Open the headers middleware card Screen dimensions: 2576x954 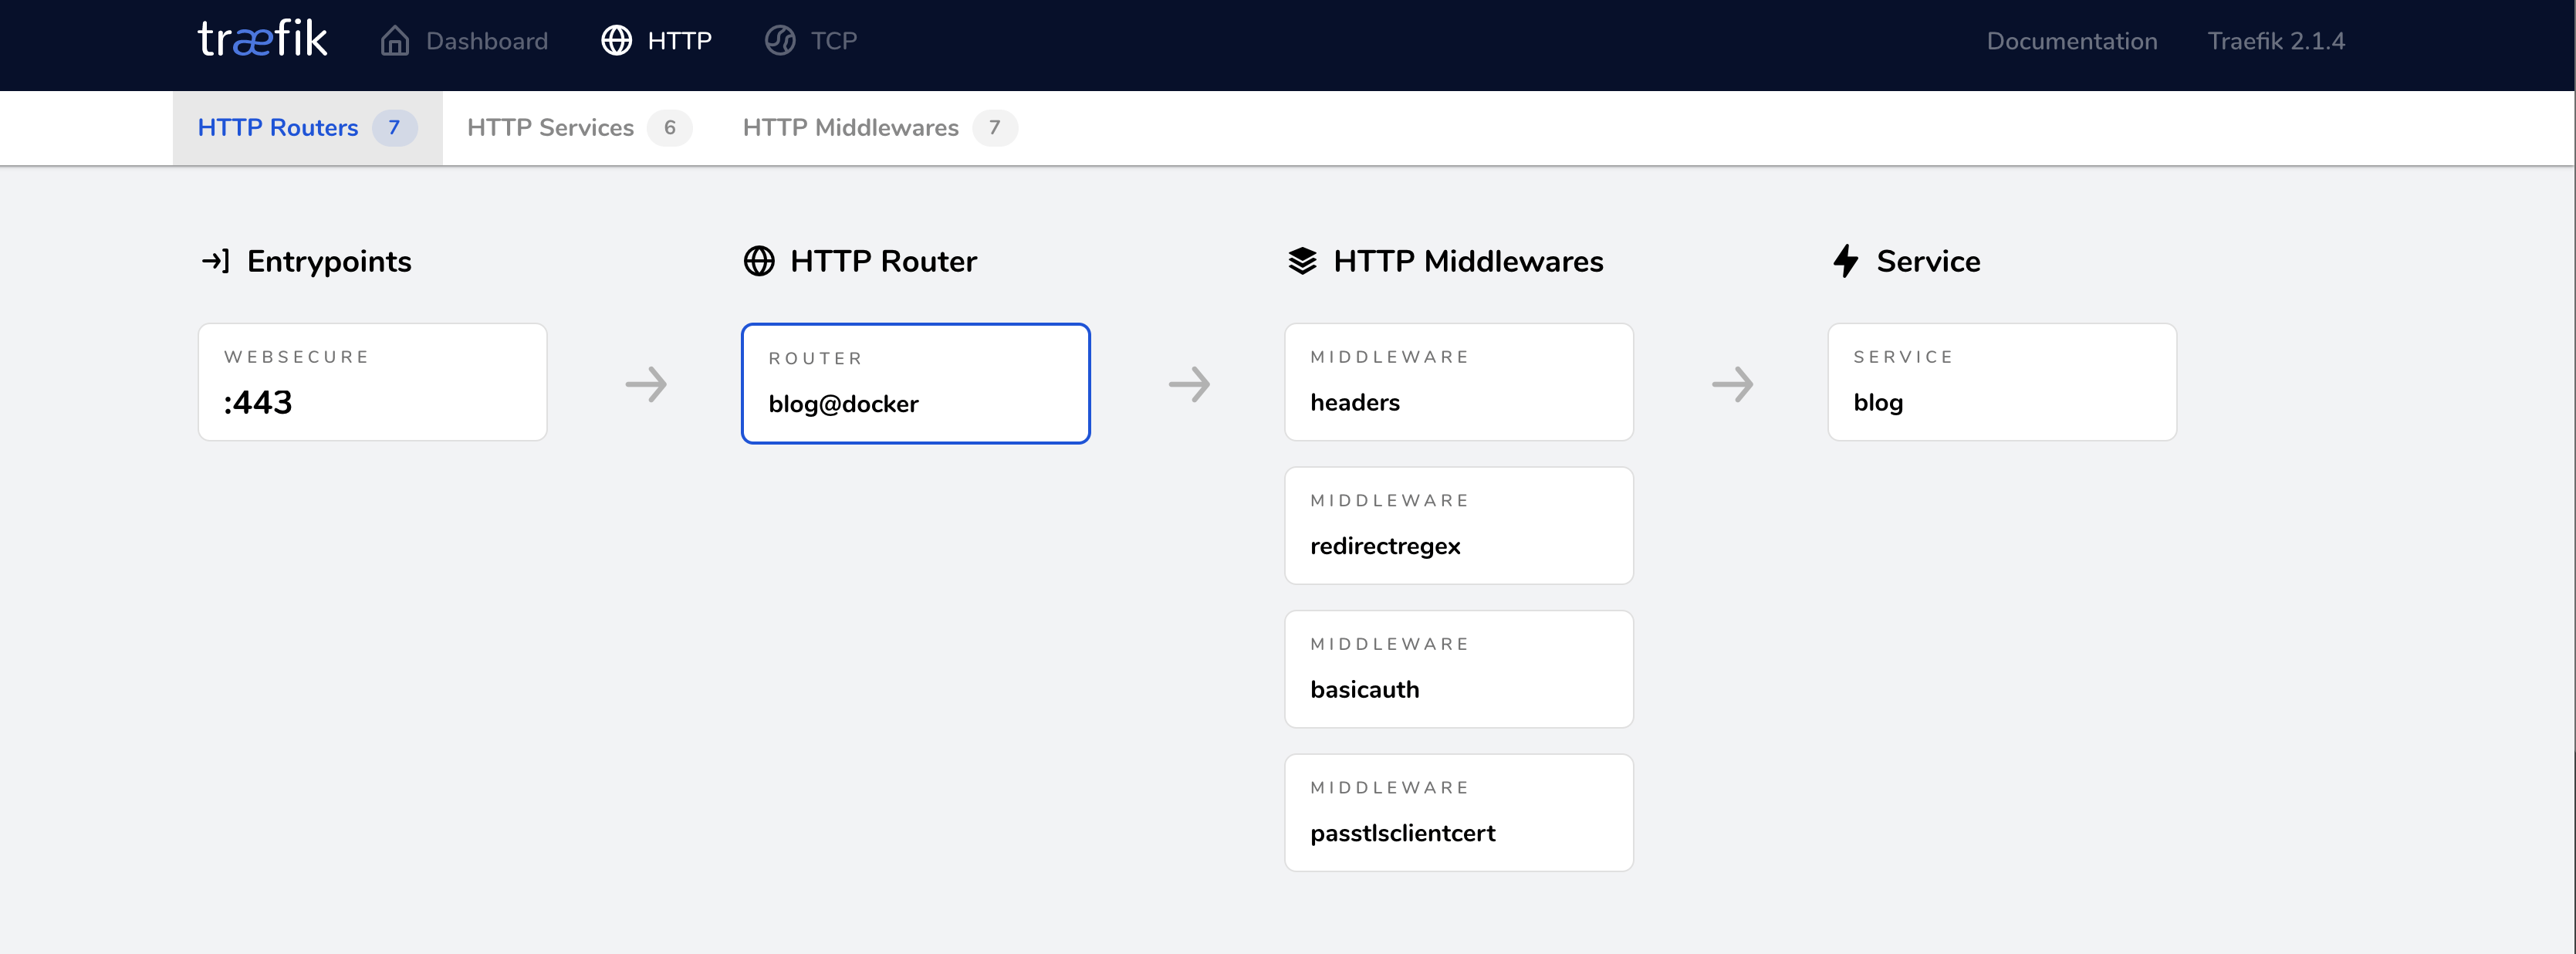[x=1458, y=382]
